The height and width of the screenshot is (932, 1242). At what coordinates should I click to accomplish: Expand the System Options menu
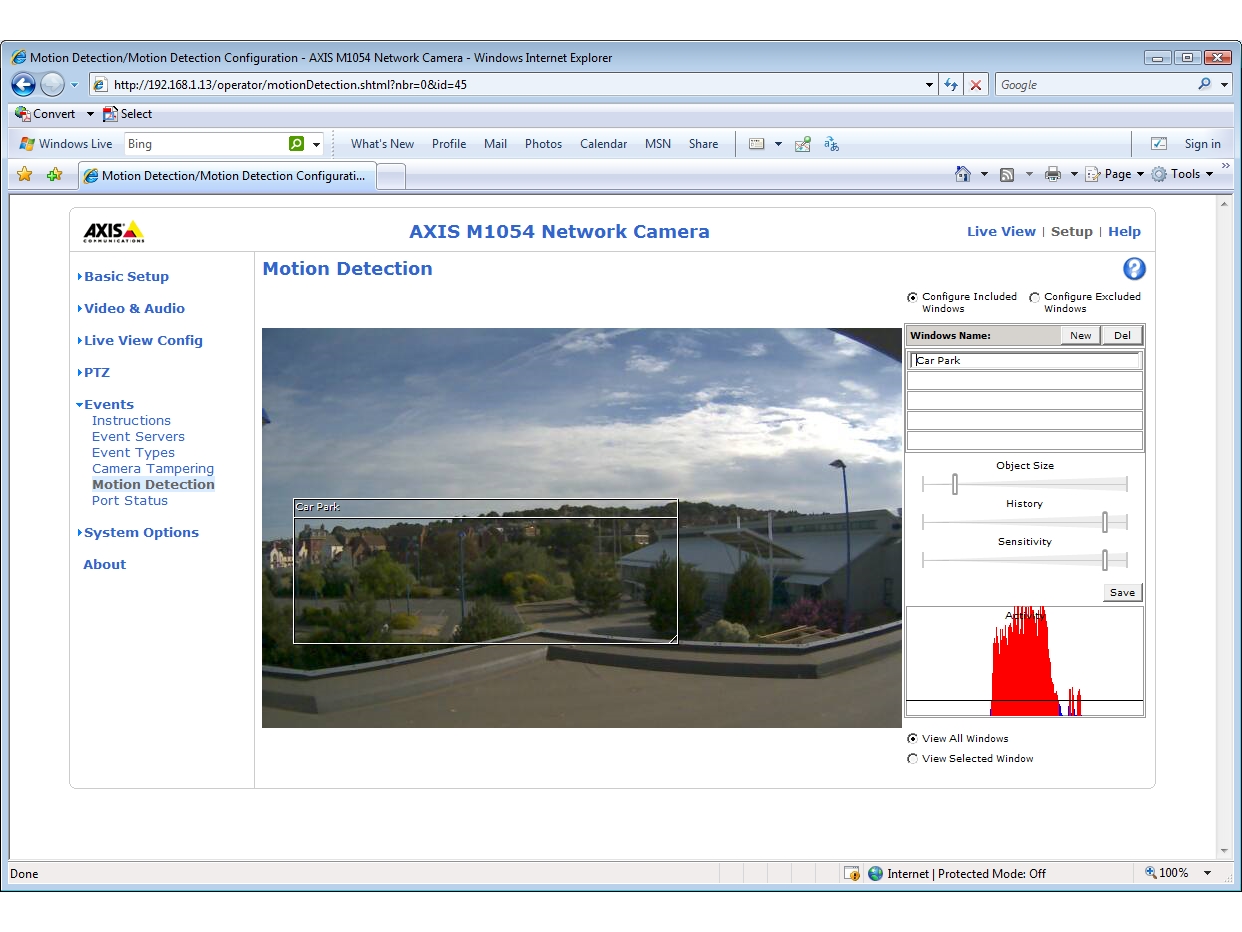click(141, 533)
